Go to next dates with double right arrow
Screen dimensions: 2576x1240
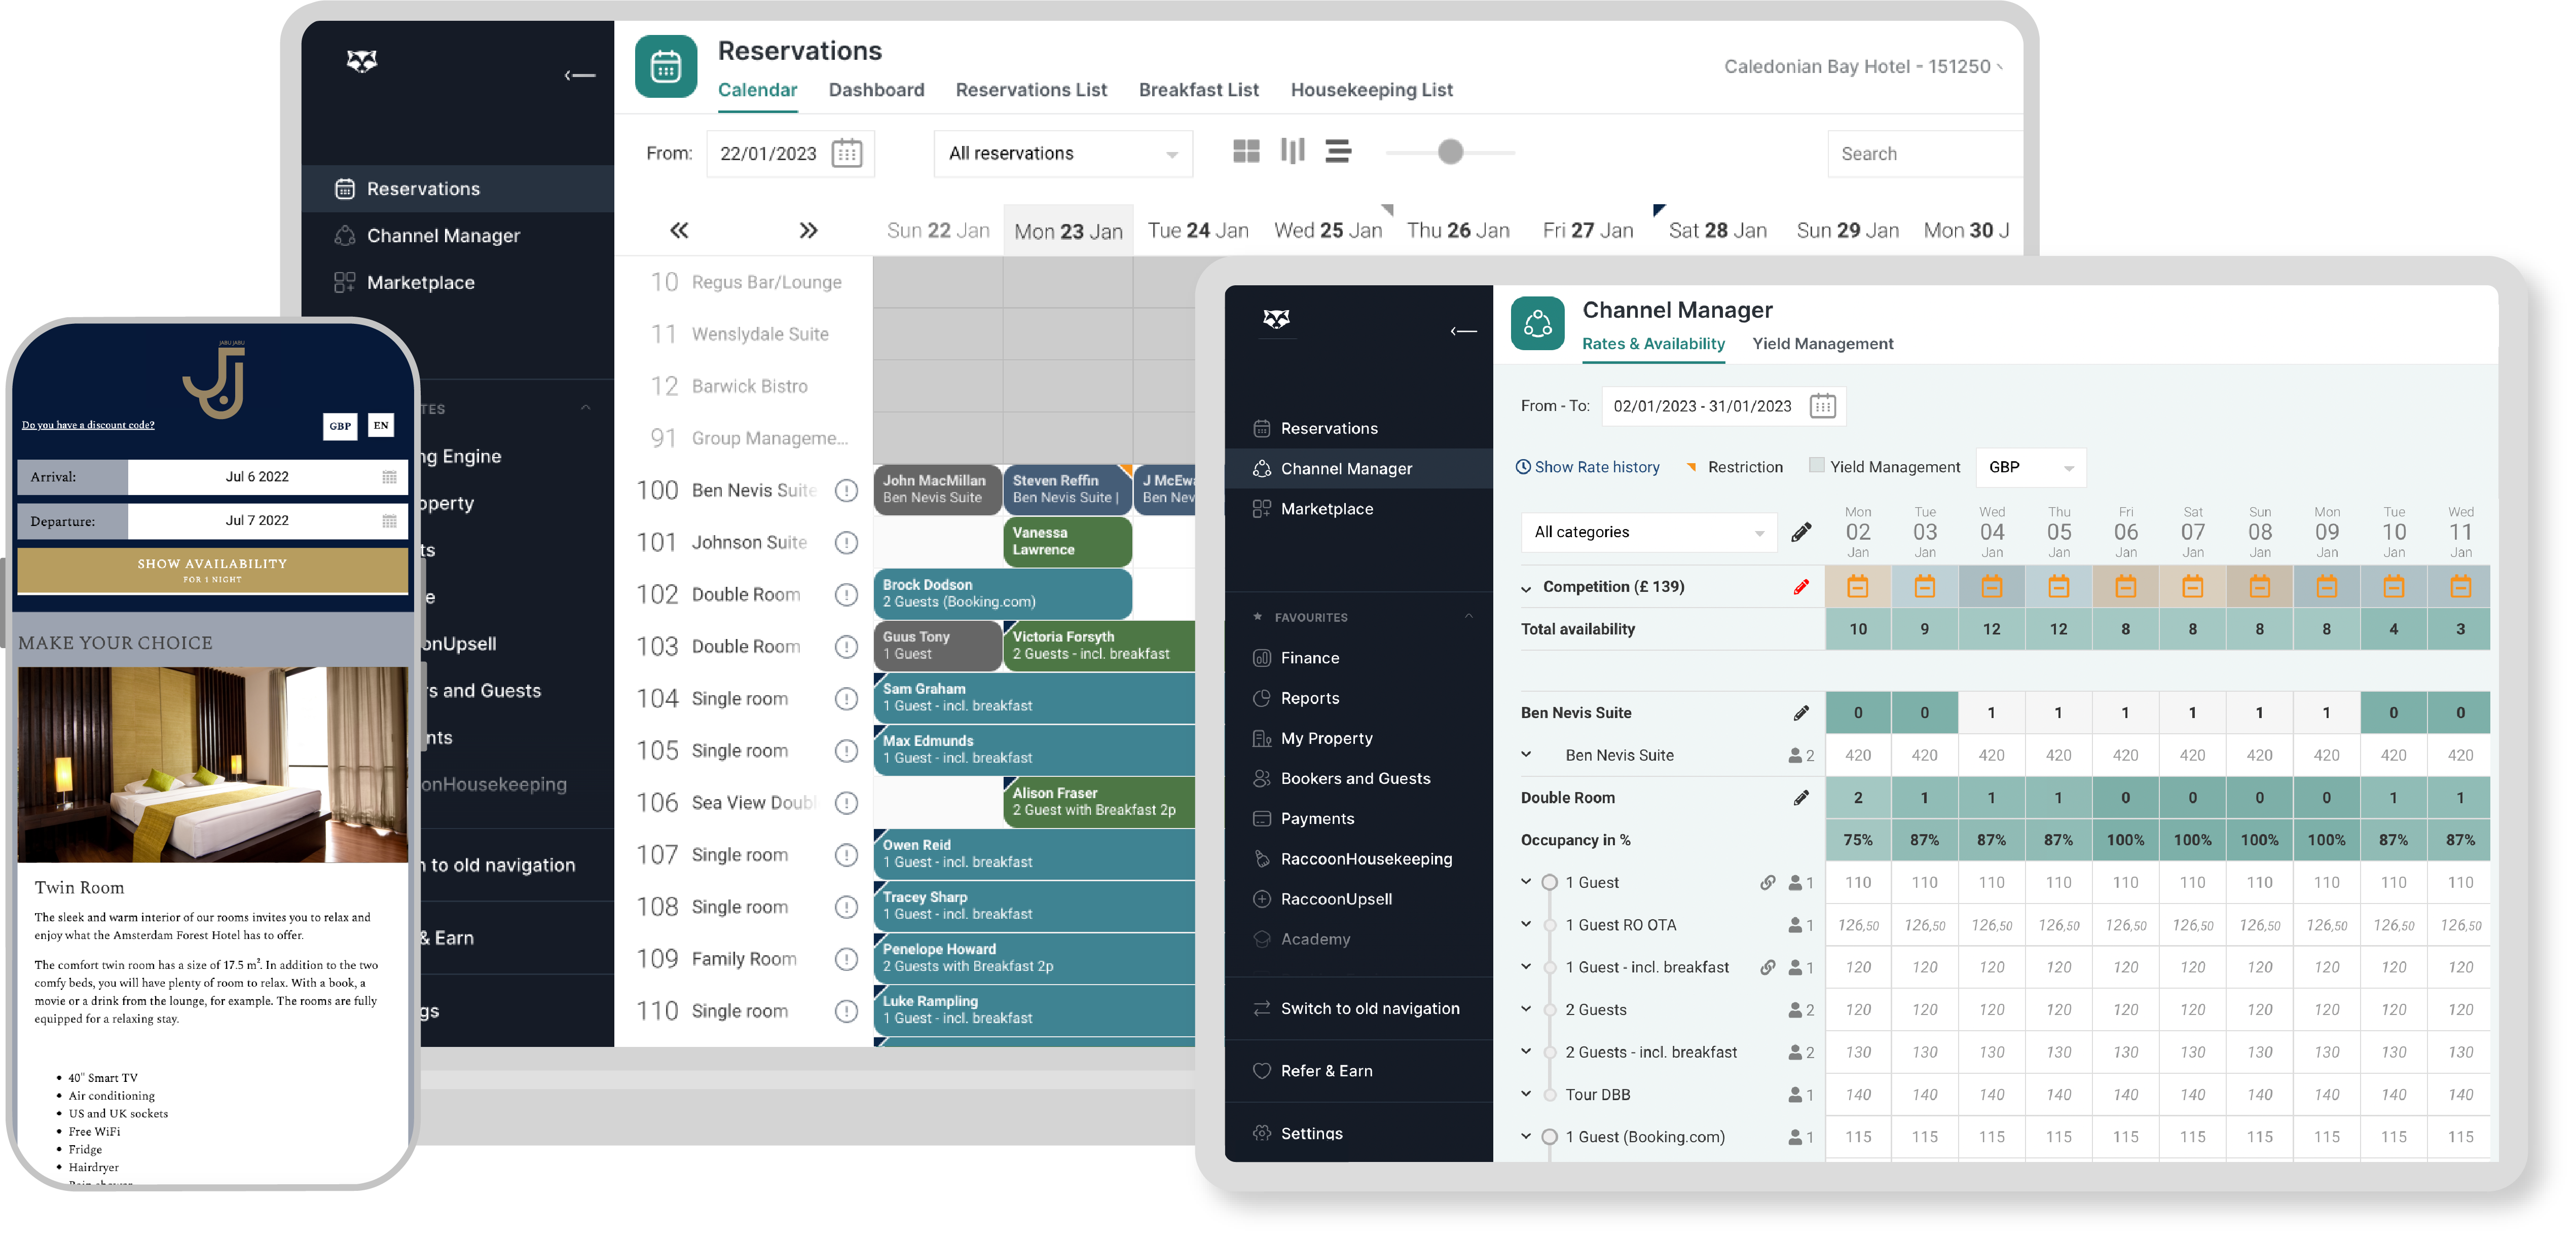[x=808, y=231]
